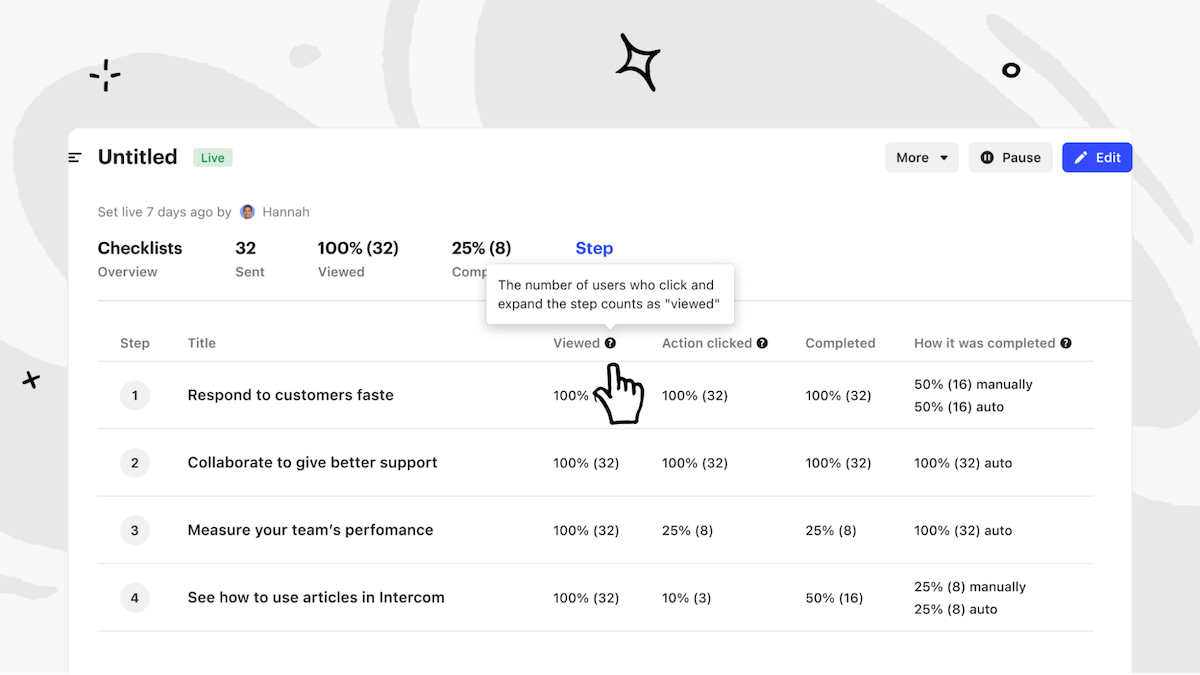Click the Completed column header
Viewport: 1200px width, 675px height.
click(x=840, y=343)
